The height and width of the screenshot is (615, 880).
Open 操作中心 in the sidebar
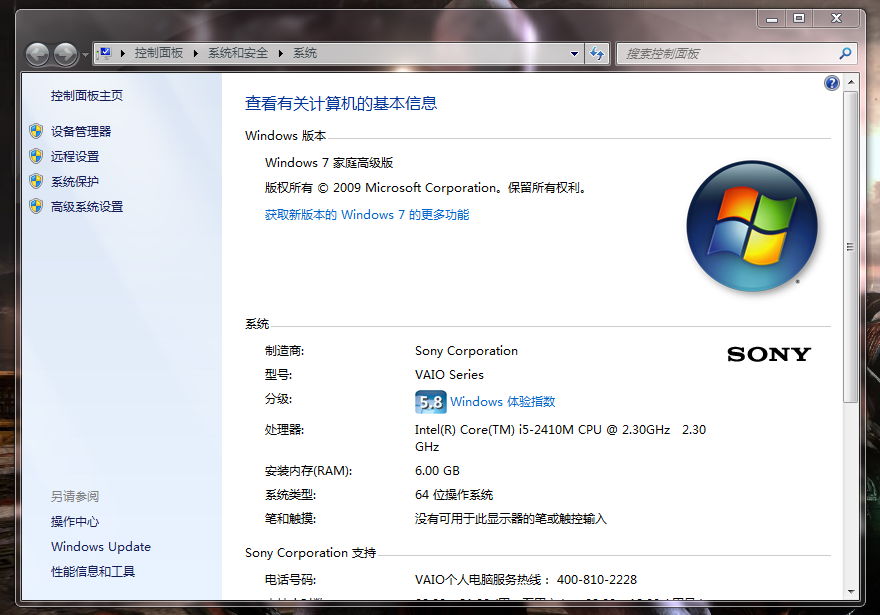click(x=75, y=522)
